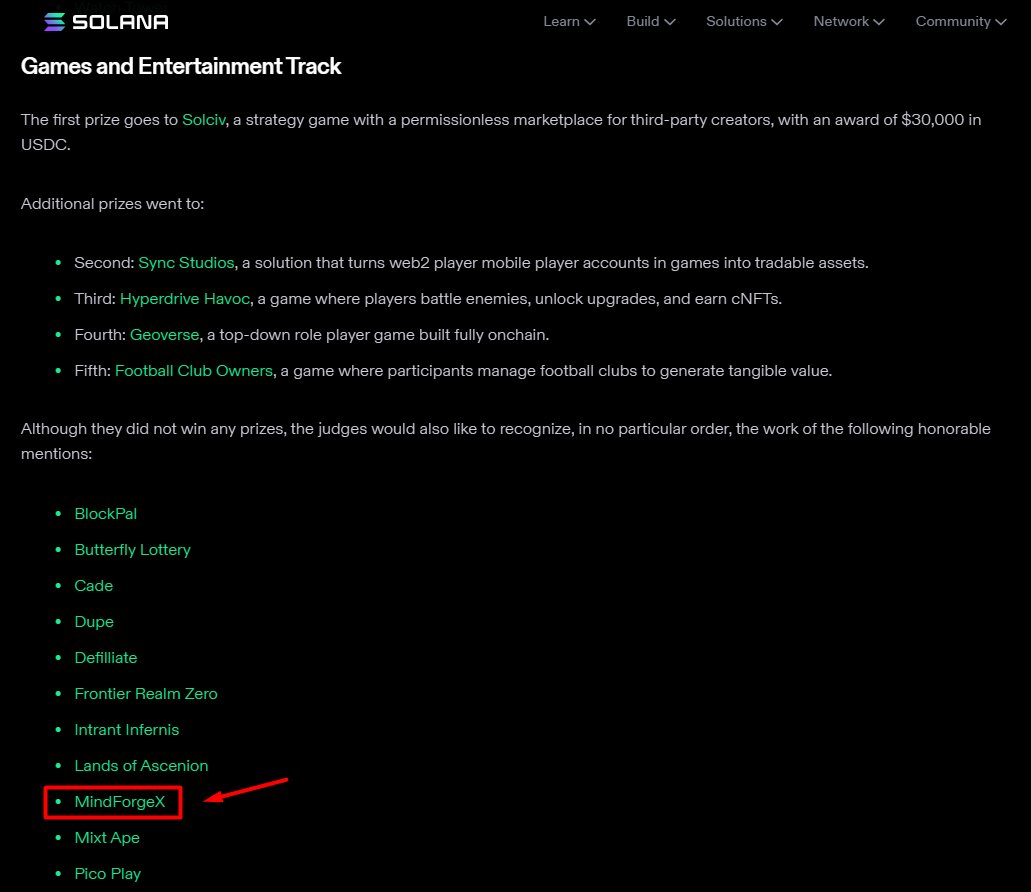Open the Intrant Infernis link

pos(127,730)
